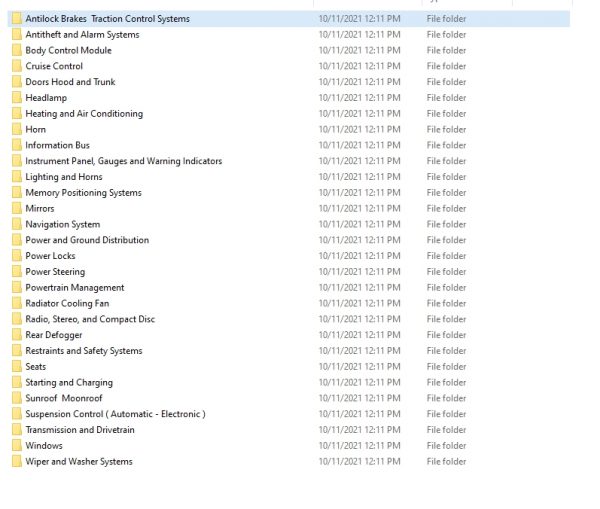Select the 'Radiator Cooling Fan' folder name
The image size is (600, 509).
[67, 303]
